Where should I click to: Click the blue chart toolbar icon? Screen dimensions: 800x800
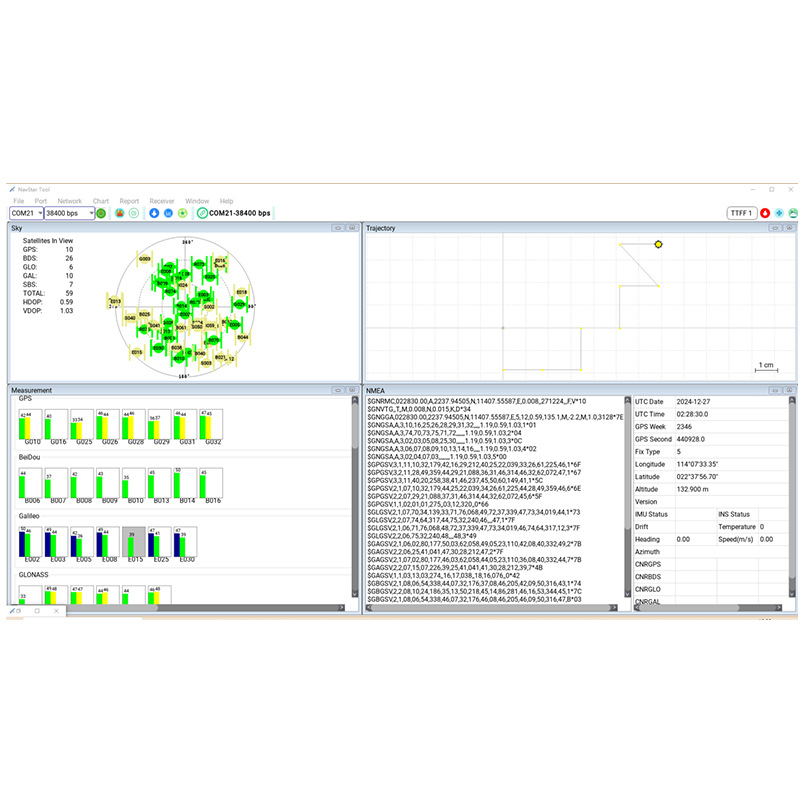(x=168, y=213)
